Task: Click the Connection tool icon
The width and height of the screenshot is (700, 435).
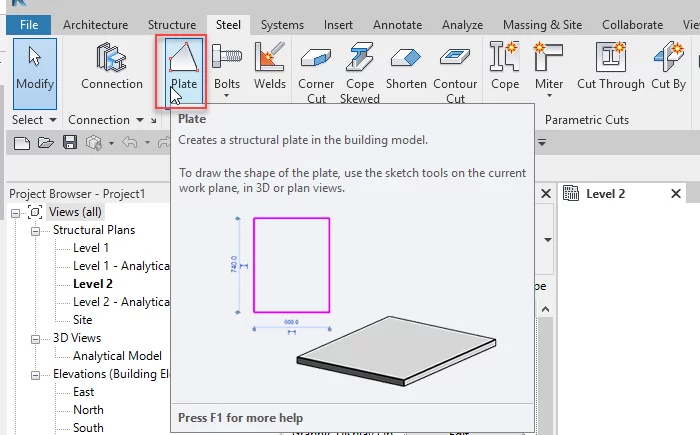Action: [112, 68]
